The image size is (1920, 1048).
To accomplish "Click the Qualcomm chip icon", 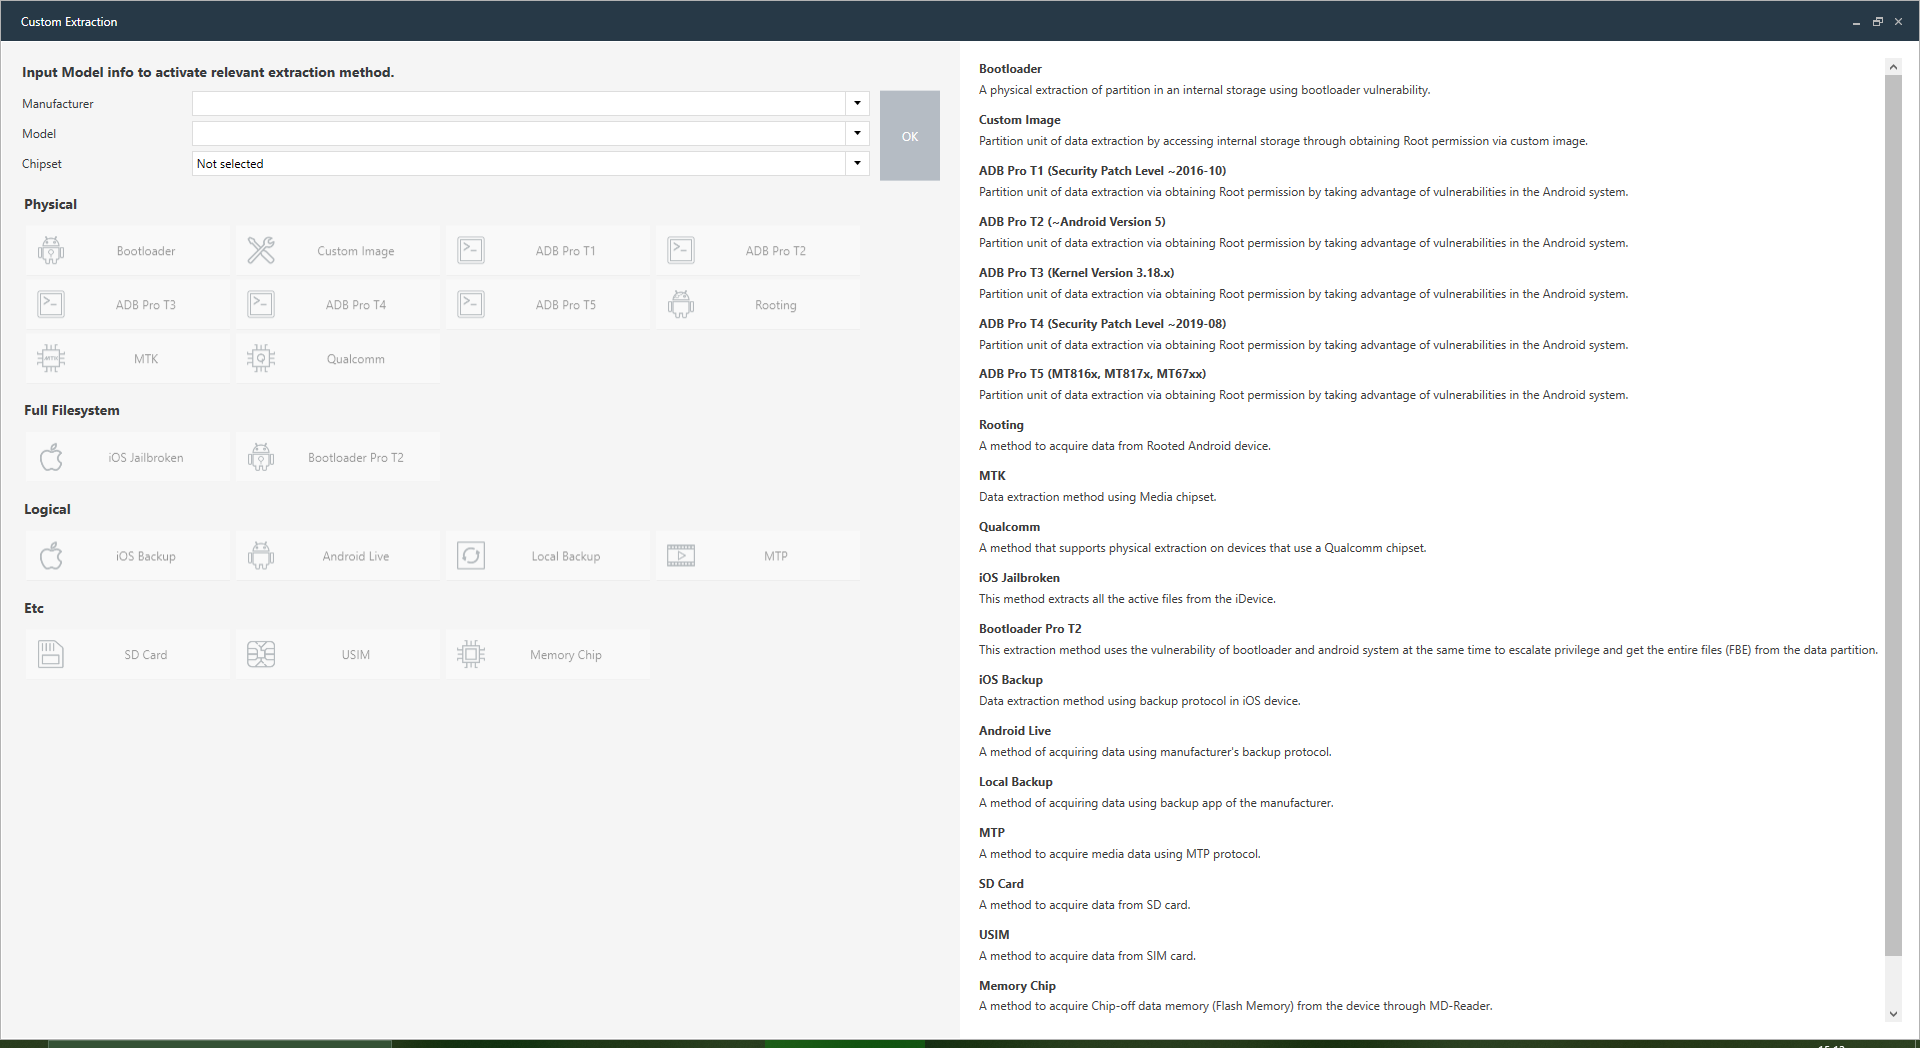I will point(261,358).
